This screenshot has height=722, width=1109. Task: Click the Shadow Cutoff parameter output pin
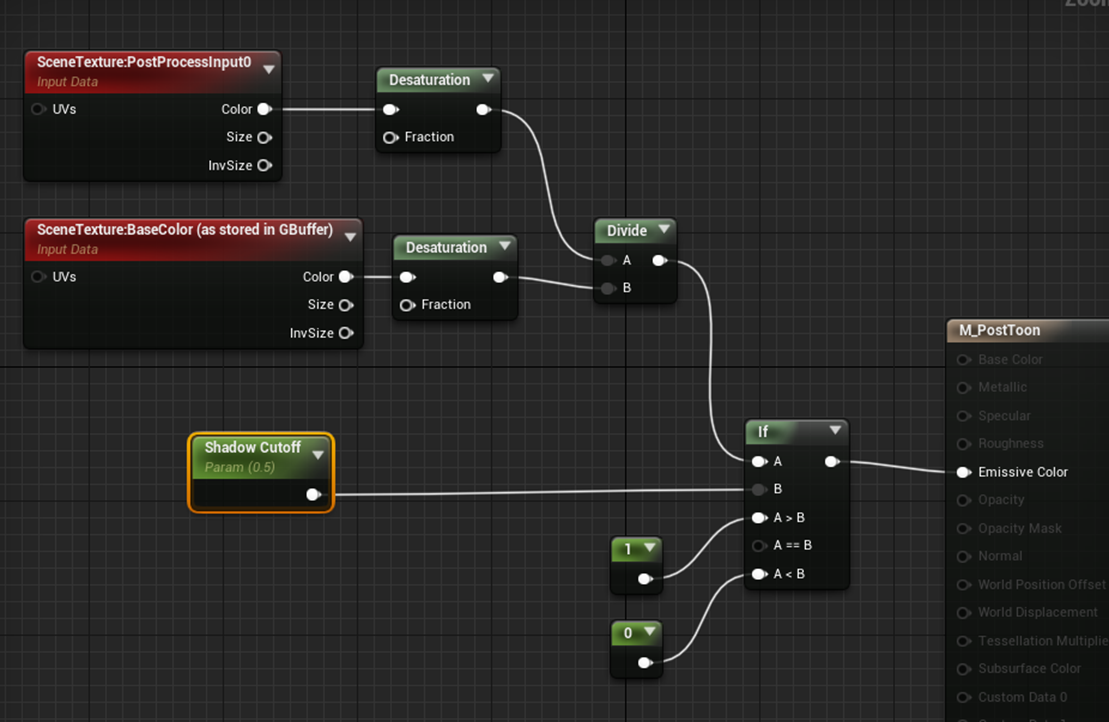[x=314, y=494]
